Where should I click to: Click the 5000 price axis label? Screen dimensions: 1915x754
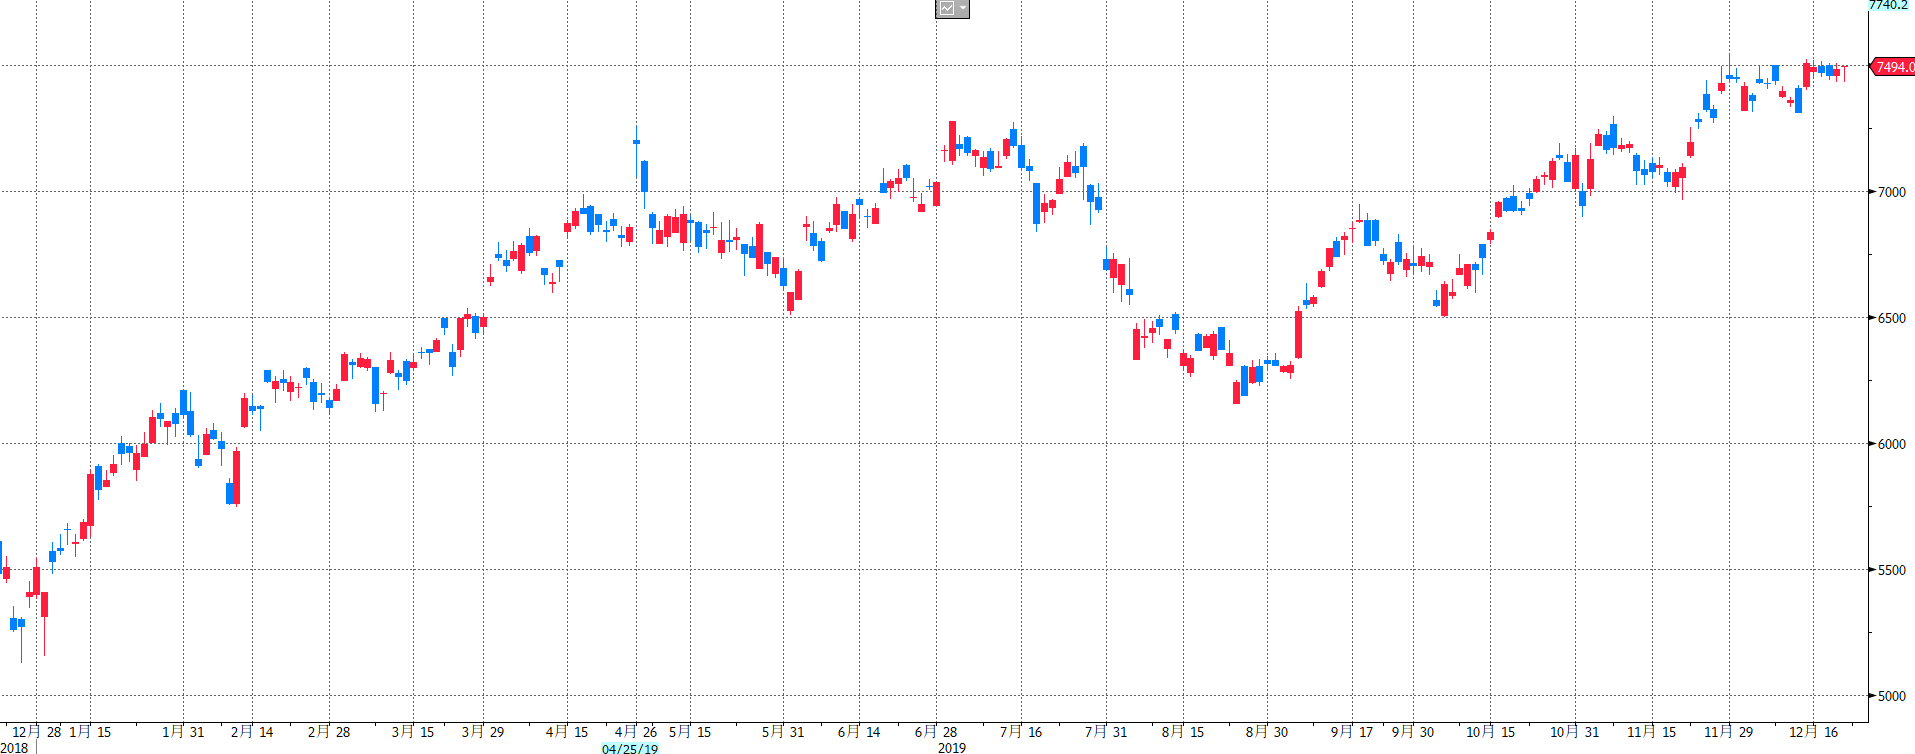pyautogui.click(x=1891, y=696)
